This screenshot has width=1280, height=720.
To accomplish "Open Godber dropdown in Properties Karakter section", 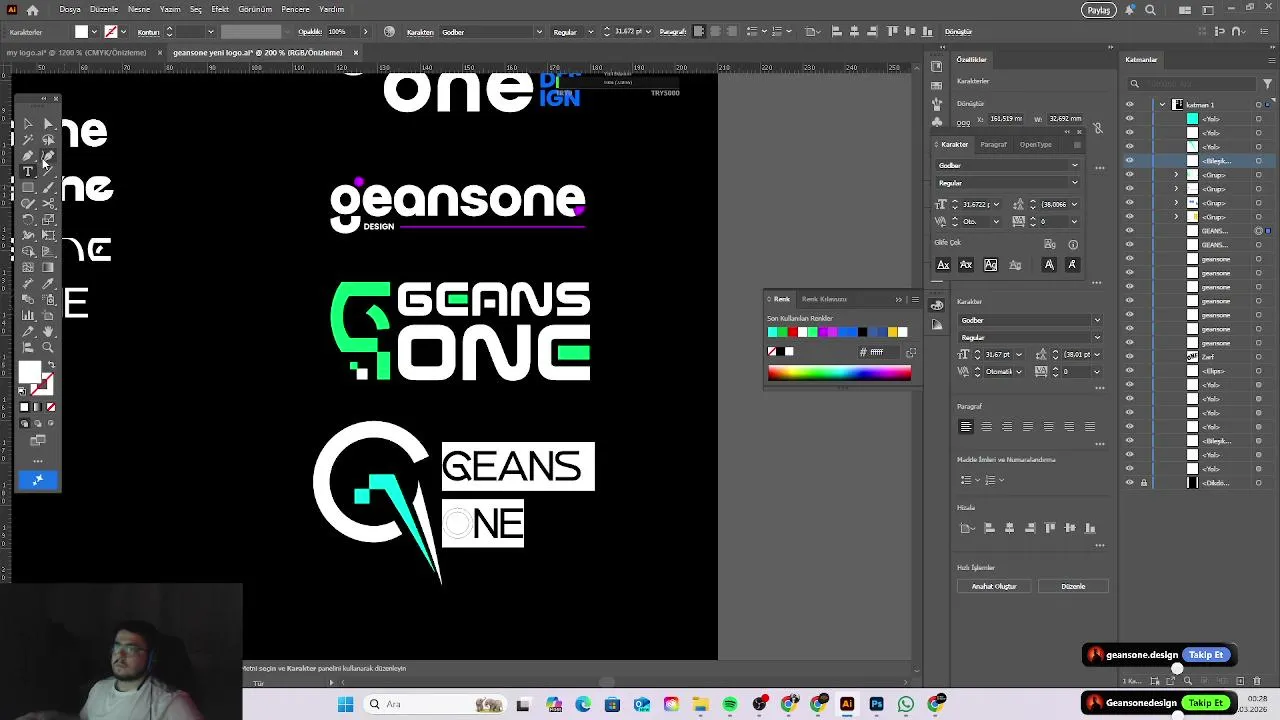I will (x=1097, y=320).
